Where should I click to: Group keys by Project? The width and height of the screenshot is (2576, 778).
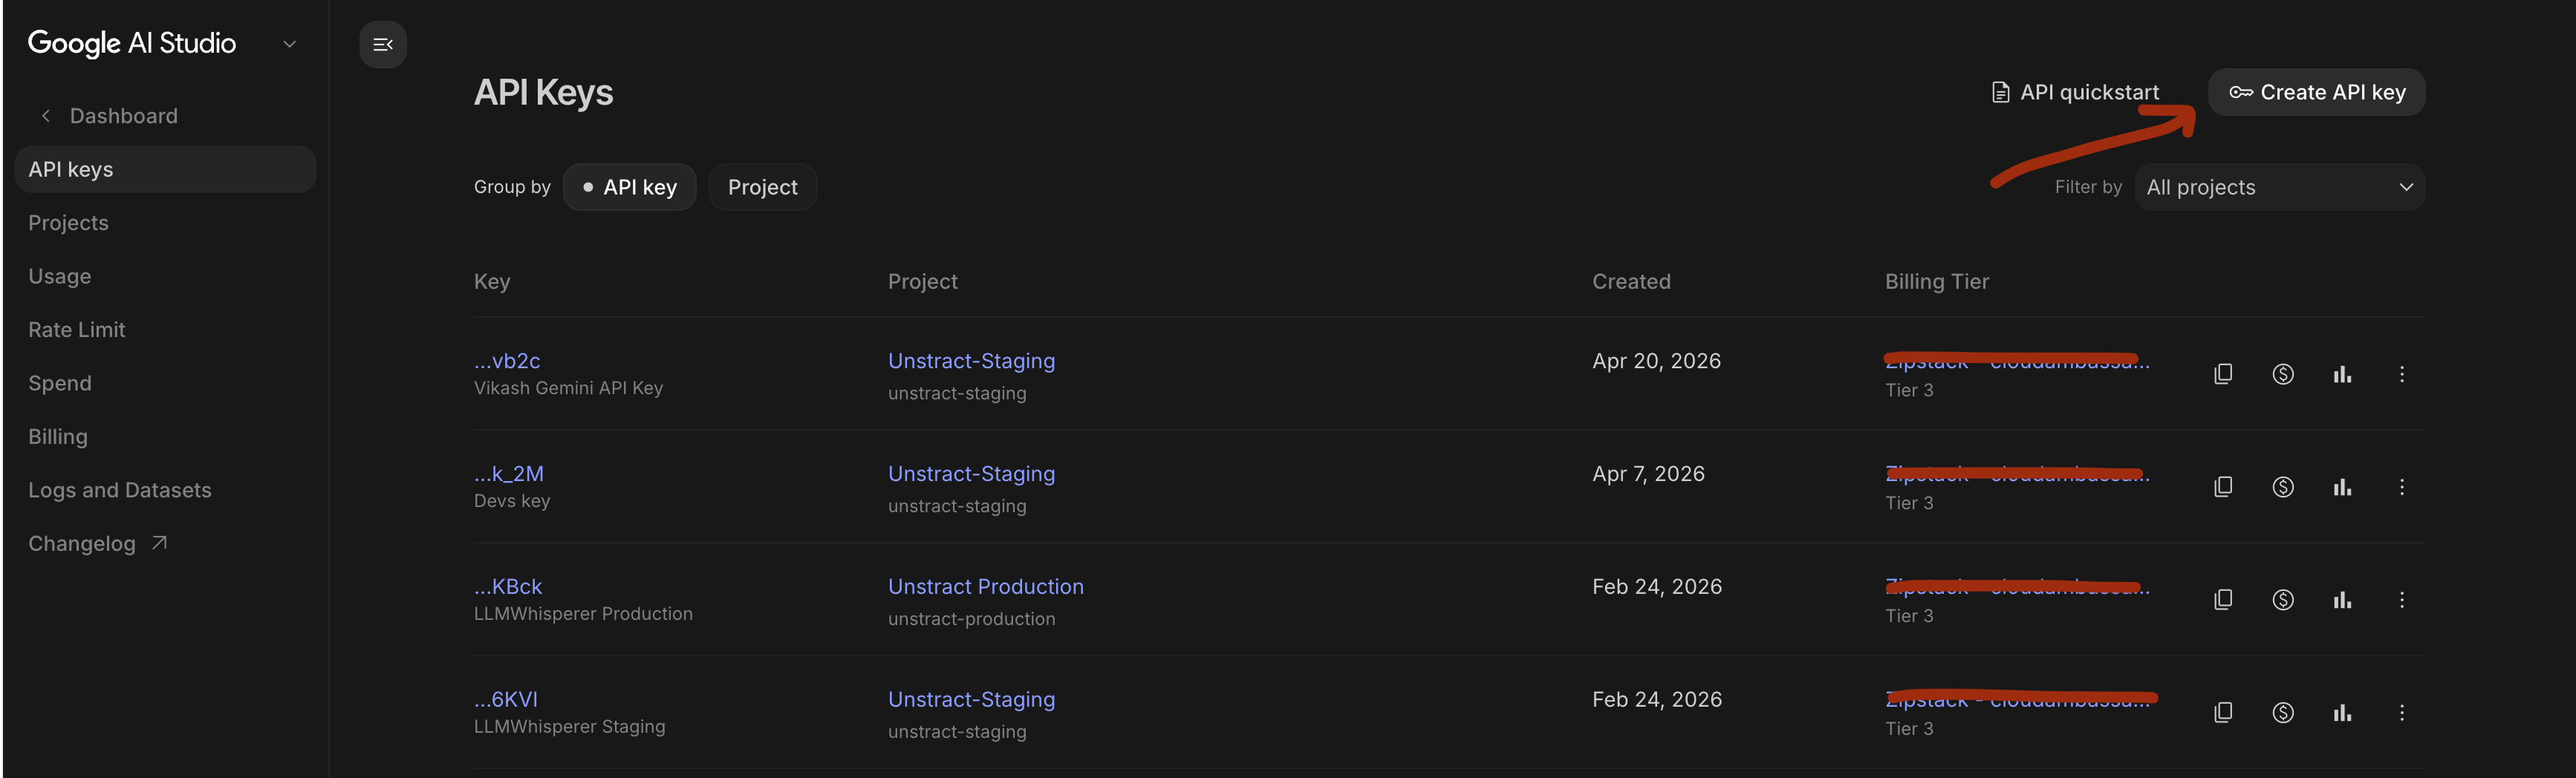point(762,187)
